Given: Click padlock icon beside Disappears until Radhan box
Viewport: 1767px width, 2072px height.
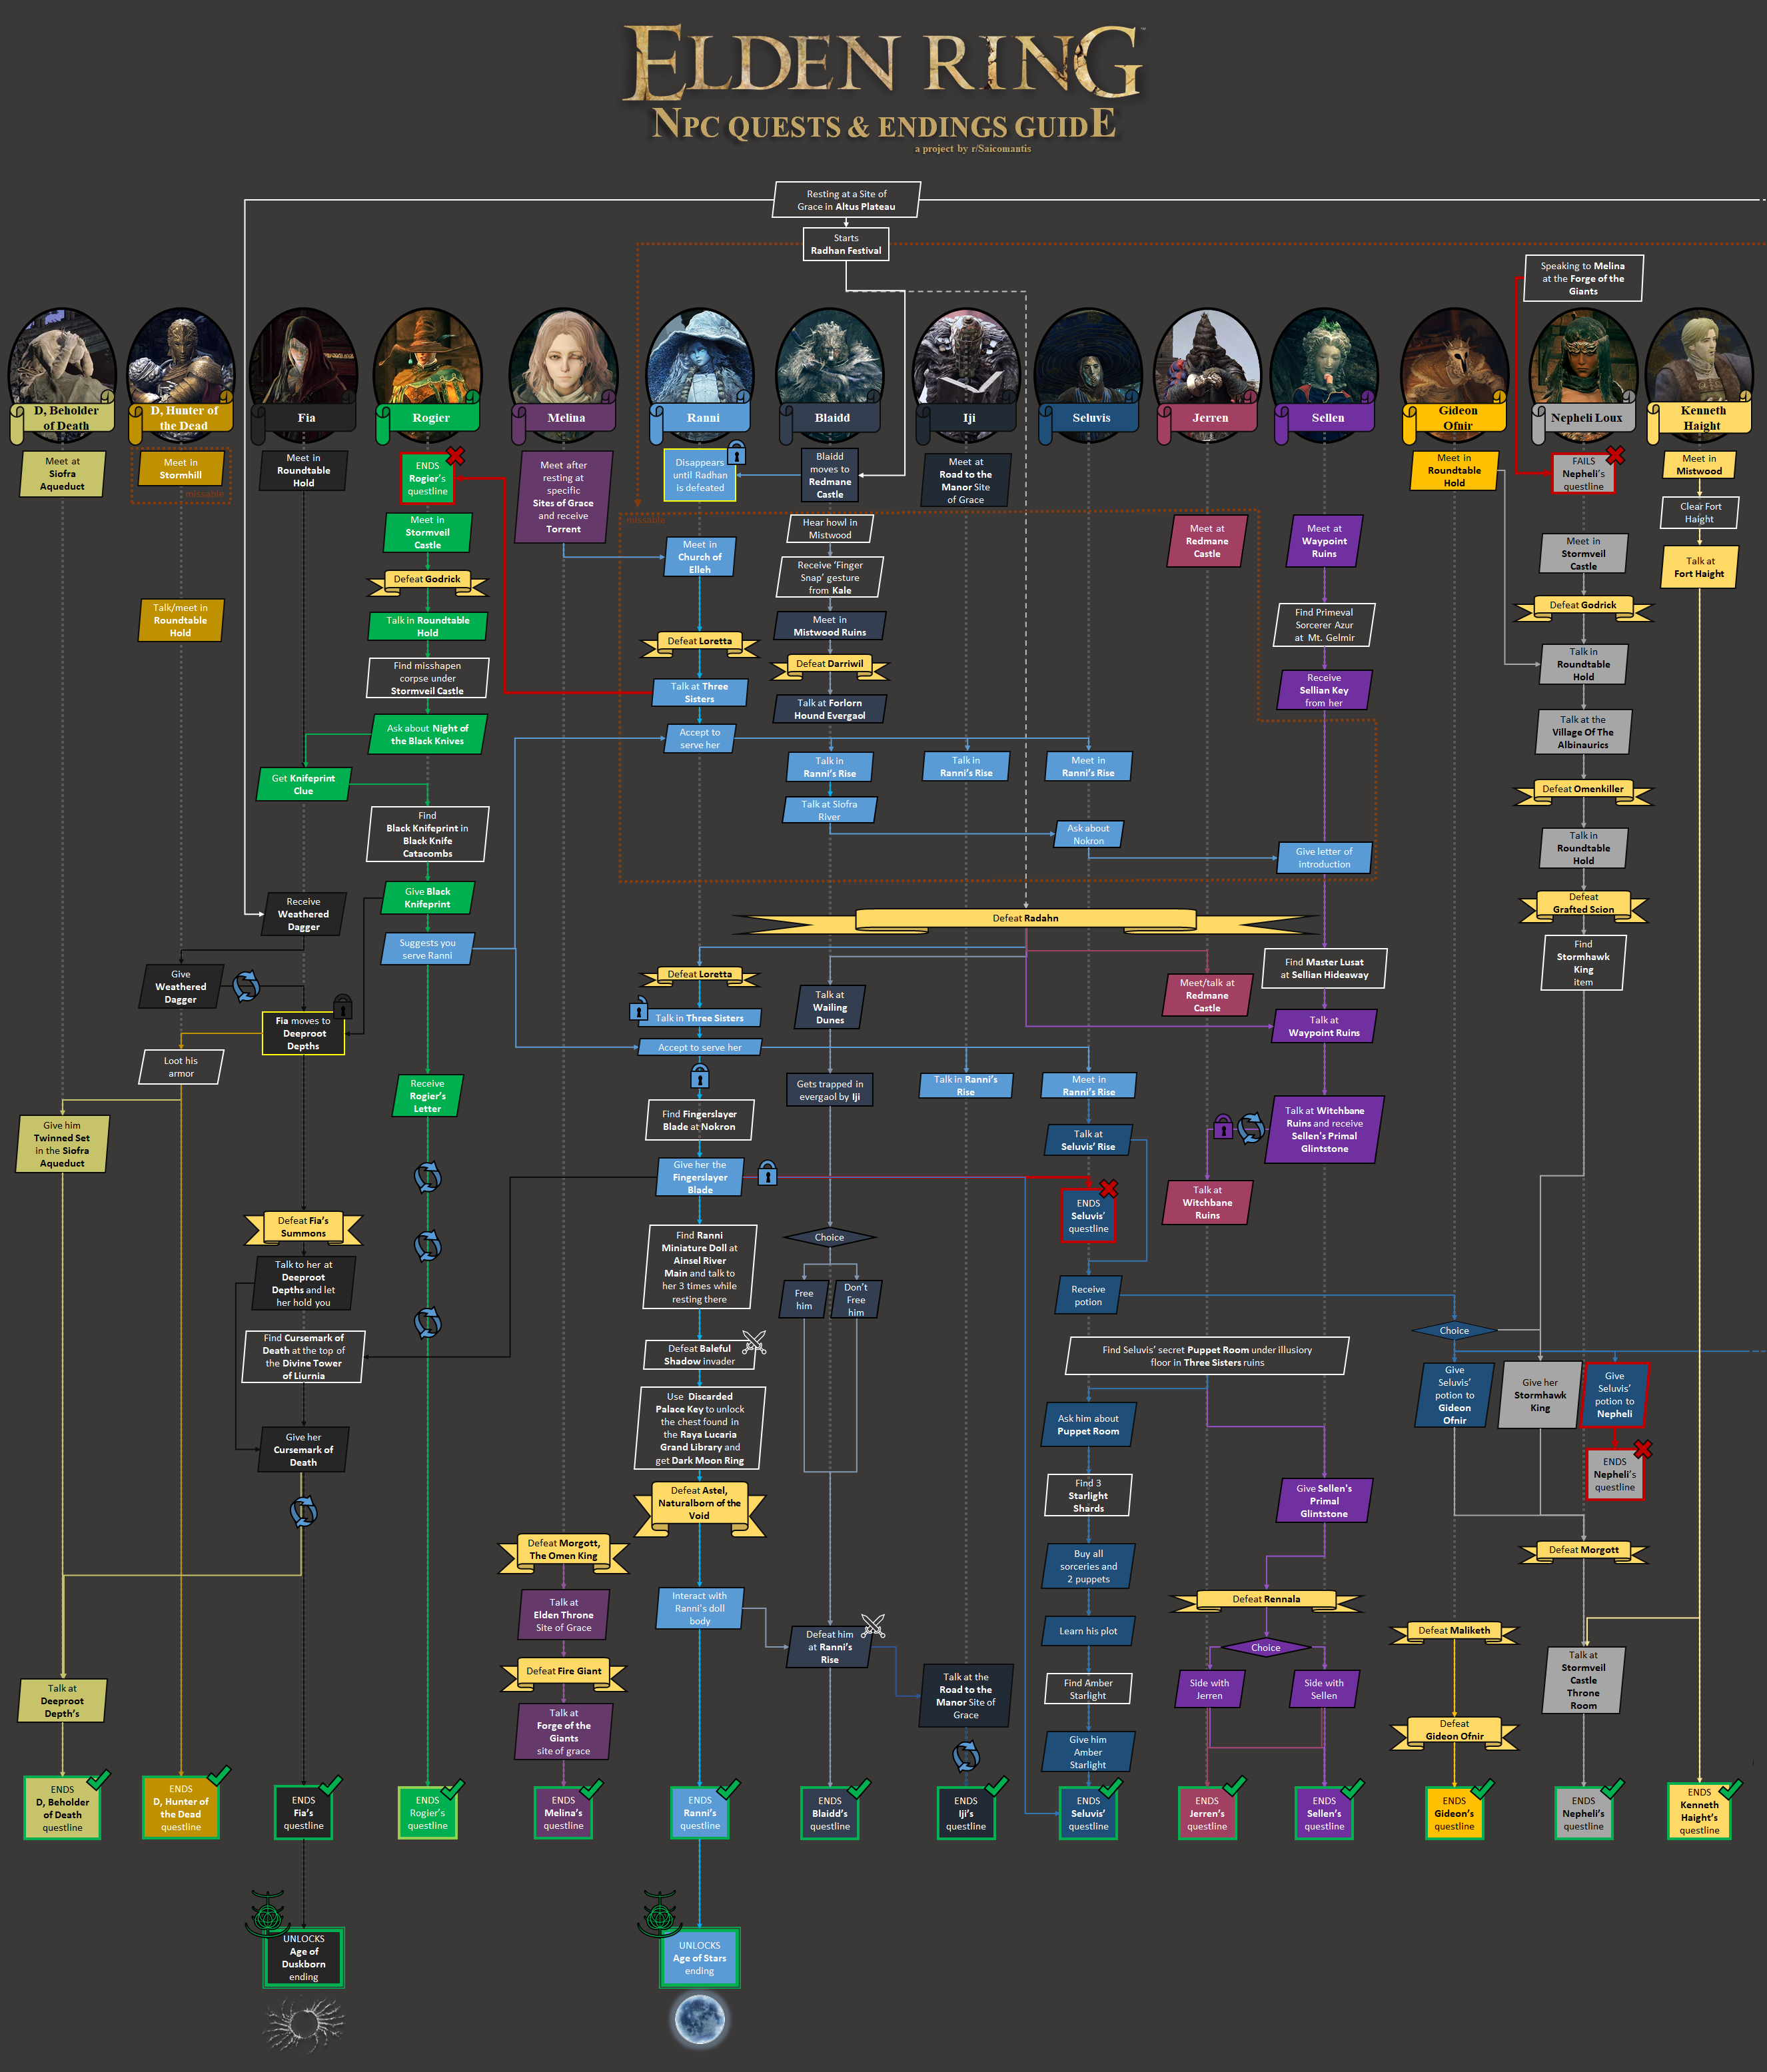Looking at the screenshot, I should [x=737, y=453].
